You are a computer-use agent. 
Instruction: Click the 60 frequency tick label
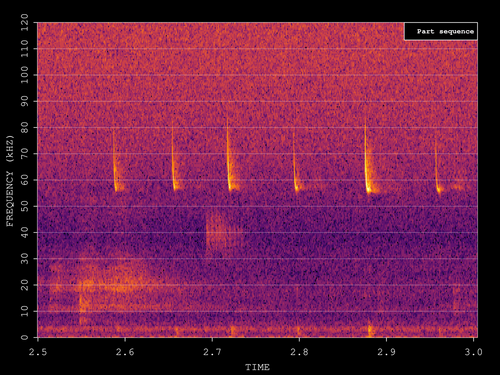(25, 180)
